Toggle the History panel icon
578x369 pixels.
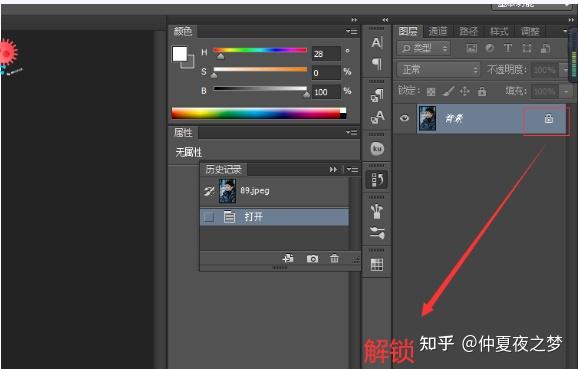coord(377,180)
